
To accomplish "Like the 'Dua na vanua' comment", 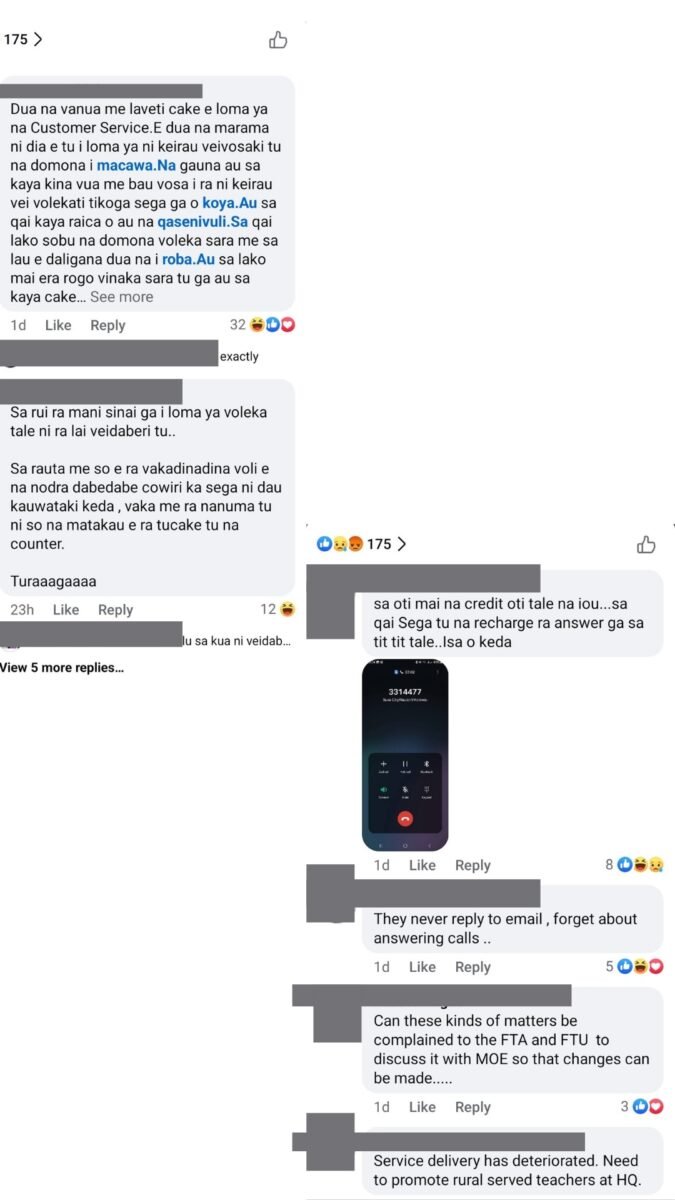I will [58, 325].
